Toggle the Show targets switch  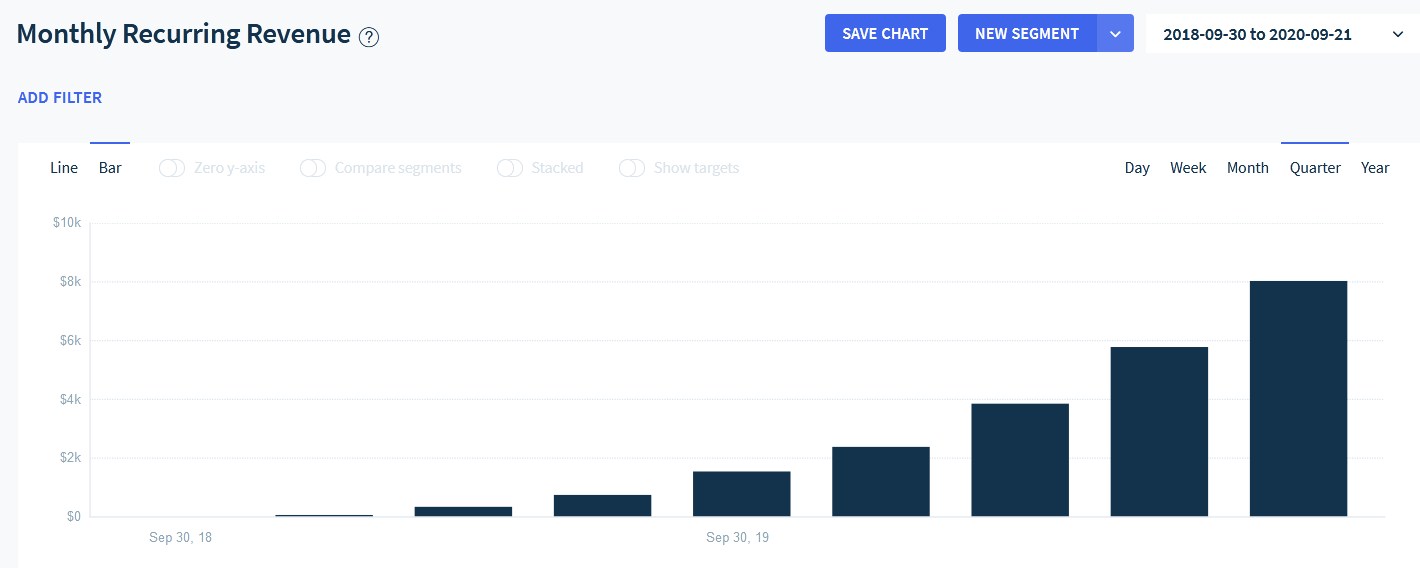coord(632,168)
